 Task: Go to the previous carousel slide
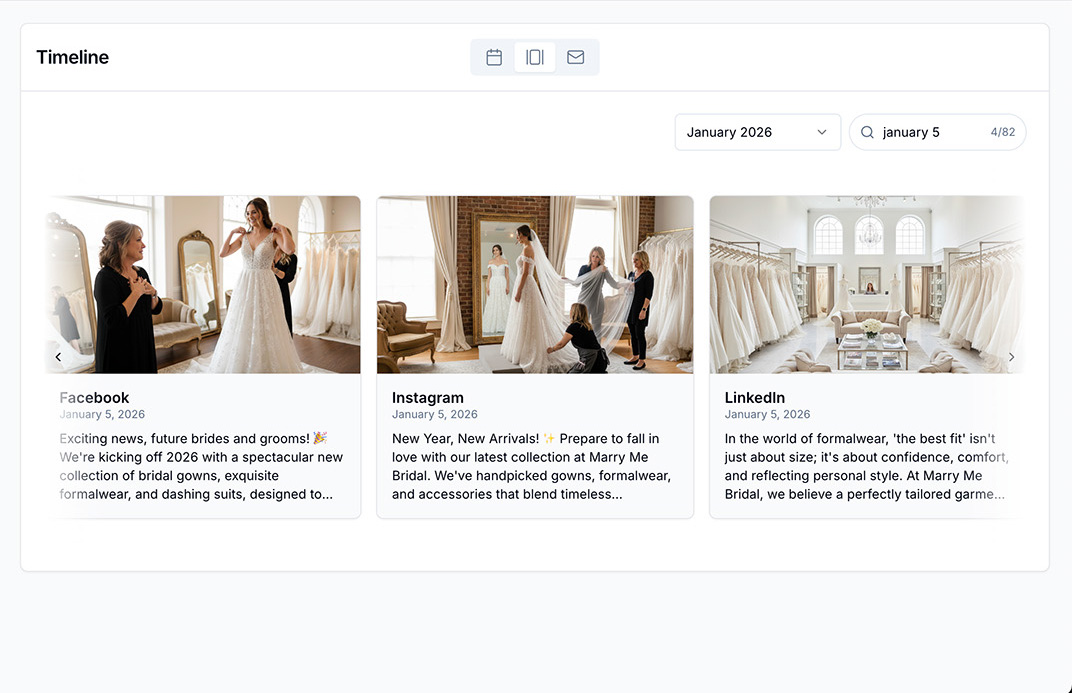pos(58,357)
